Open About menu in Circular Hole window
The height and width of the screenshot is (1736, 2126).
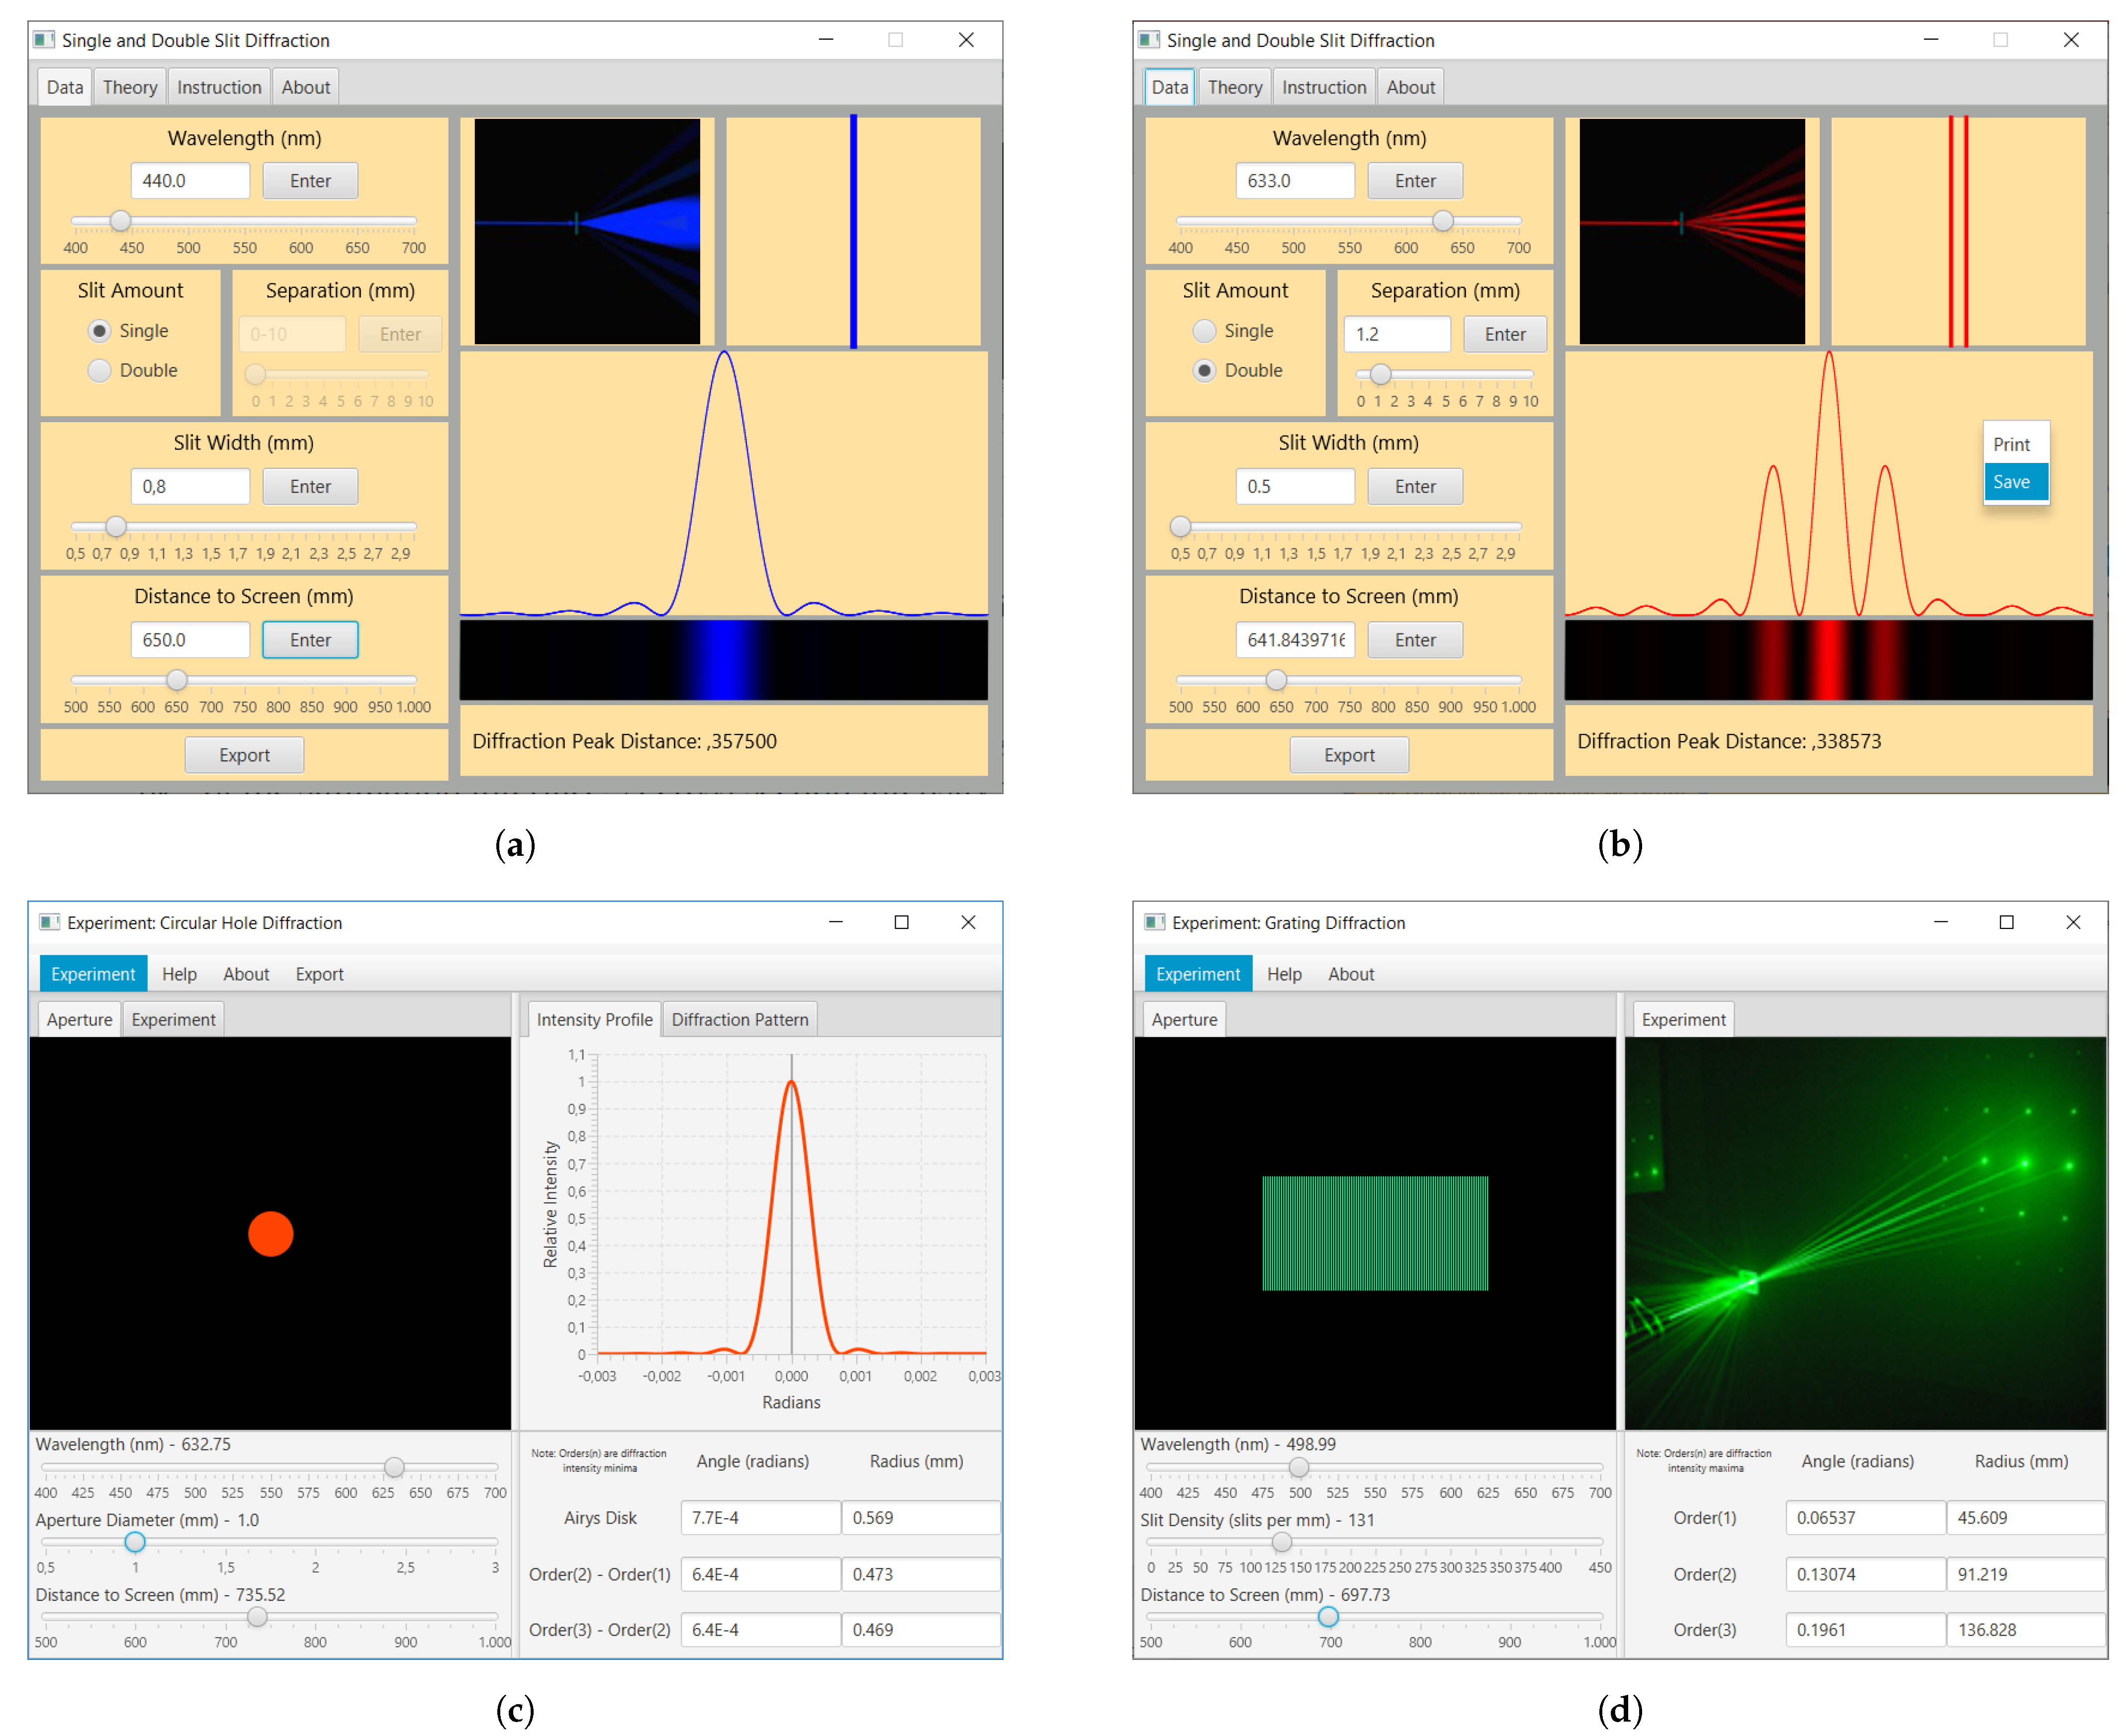(246, 975)
